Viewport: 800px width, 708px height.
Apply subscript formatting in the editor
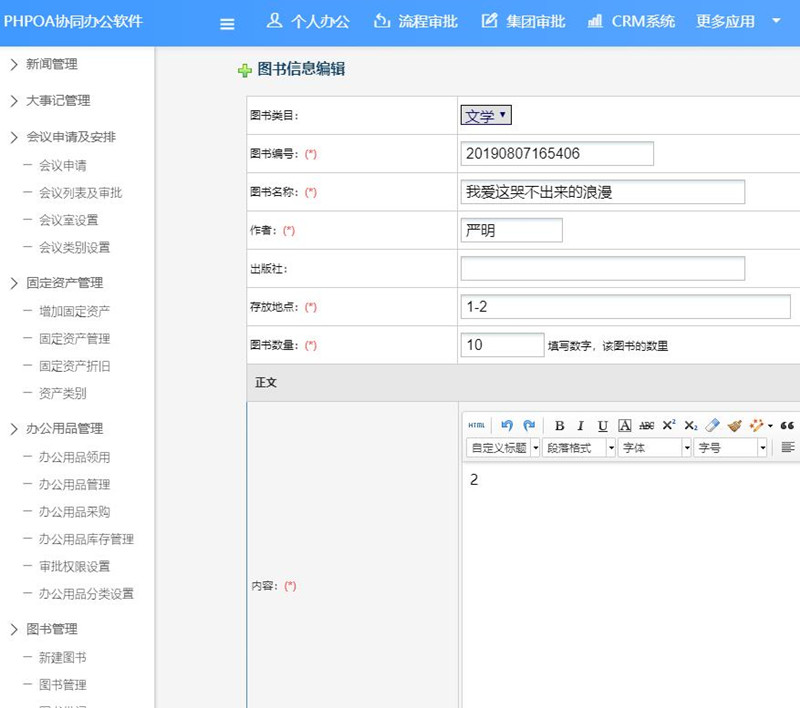pos(691,425)
